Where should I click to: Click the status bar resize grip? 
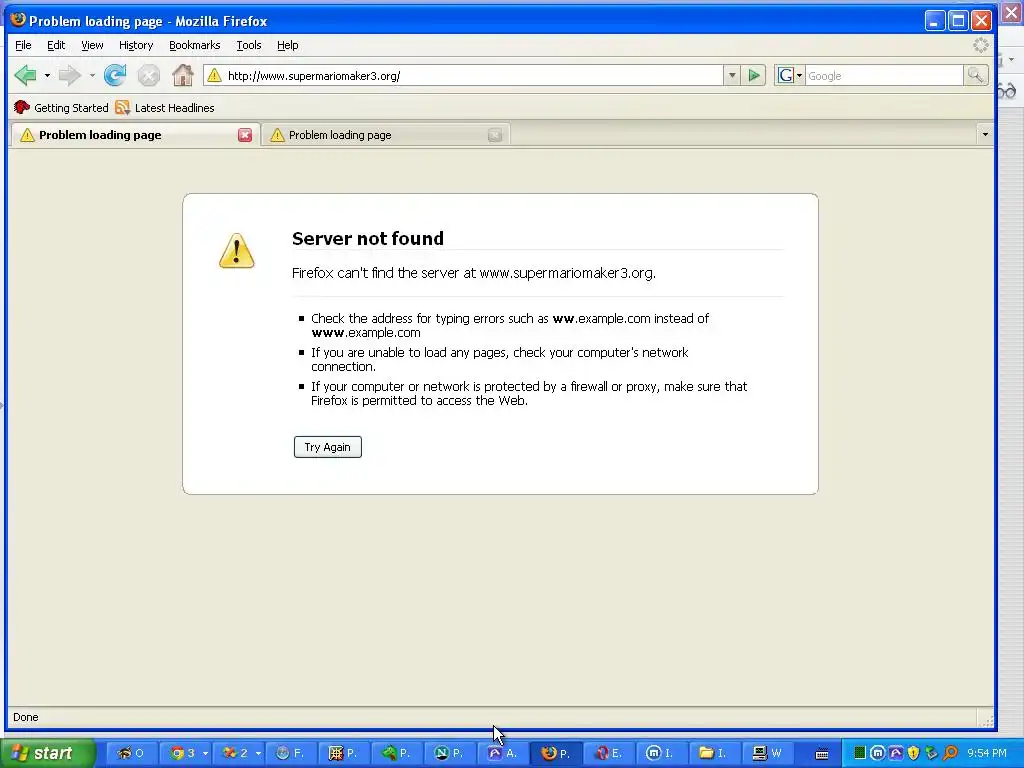point(986,719)
